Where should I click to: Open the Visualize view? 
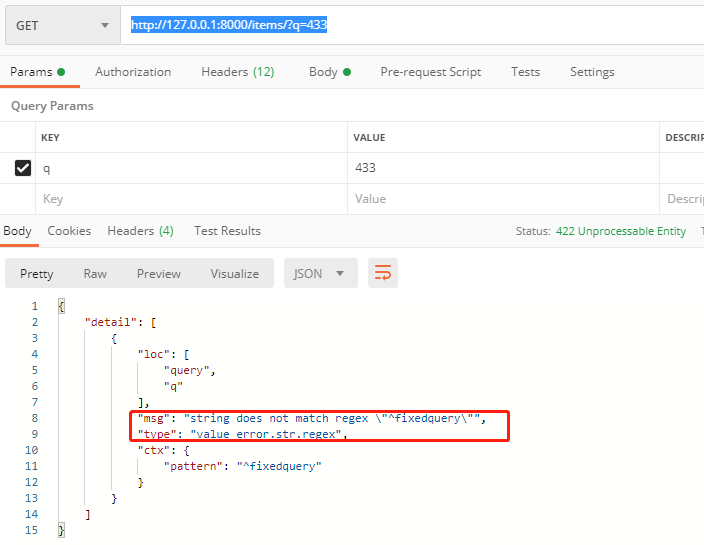tap(234, 273)
